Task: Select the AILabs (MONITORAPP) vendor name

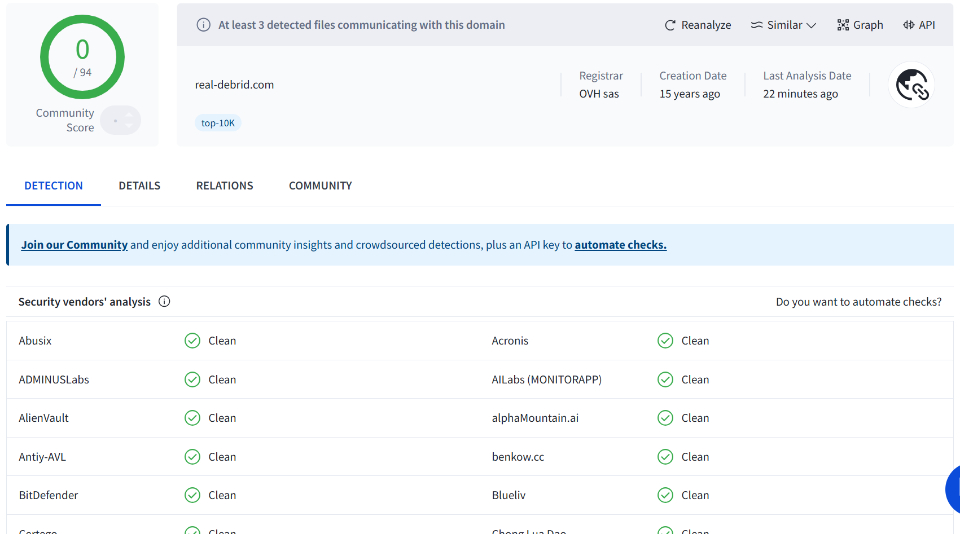Action: click(x=546, y=380)
